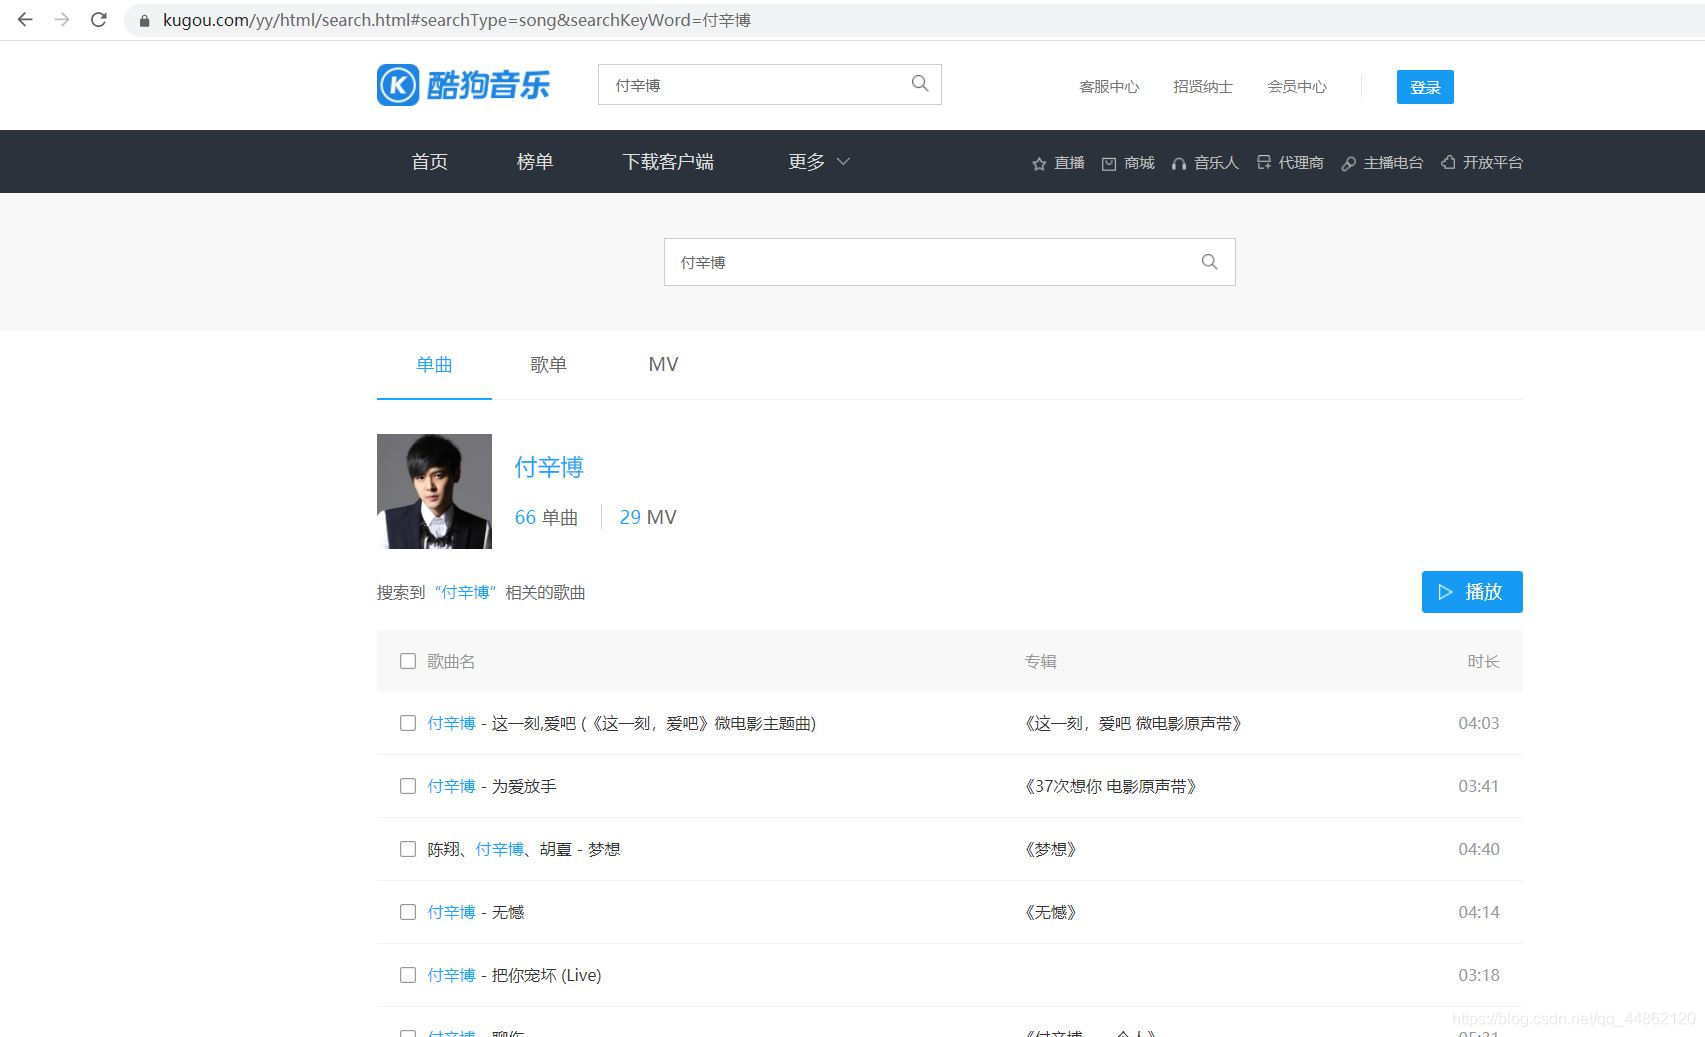Screen dimensions: 1705x1037
Task: Click the browser address bar URL
Action: pos(456,20)
